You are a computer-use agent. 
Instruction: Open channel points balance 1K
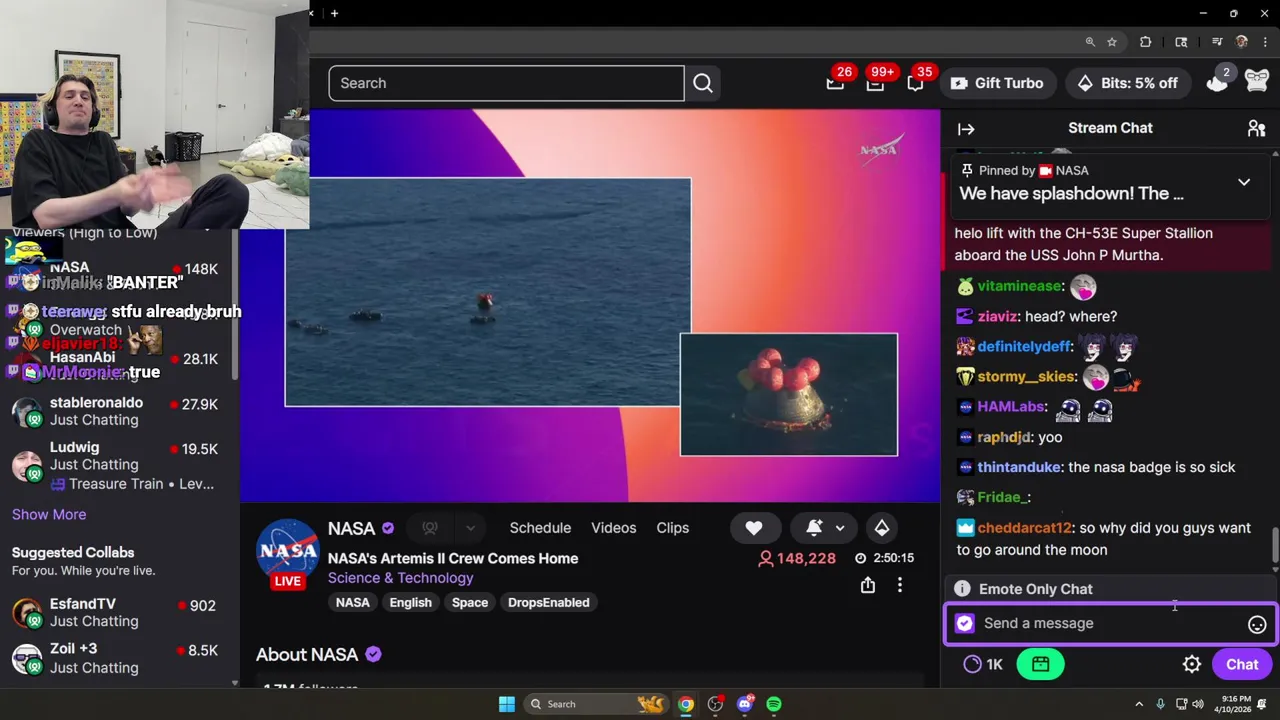click(983, 664)
